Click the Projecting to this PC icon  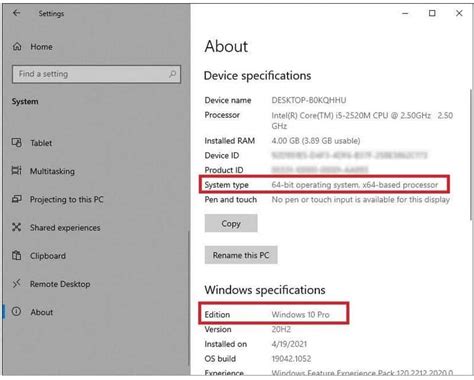pos(17,199)
